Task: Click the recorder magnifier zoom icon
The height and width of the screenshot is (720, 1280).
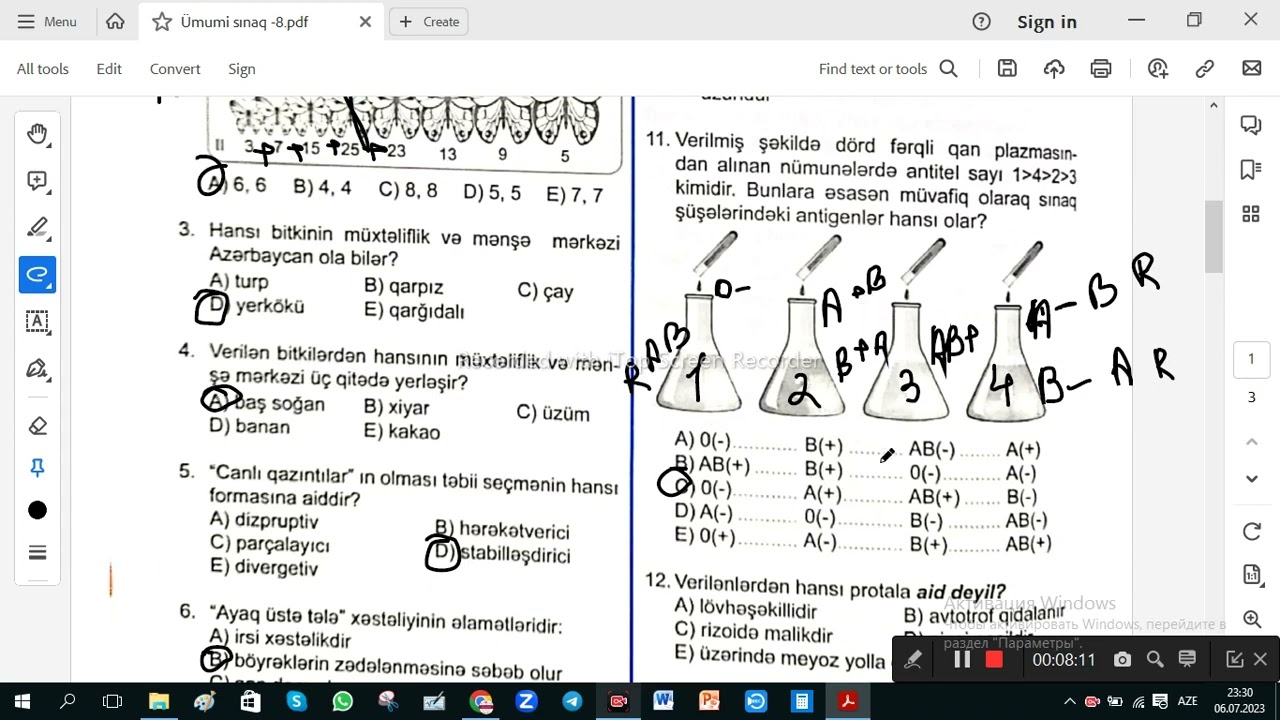Action: 1155,660
